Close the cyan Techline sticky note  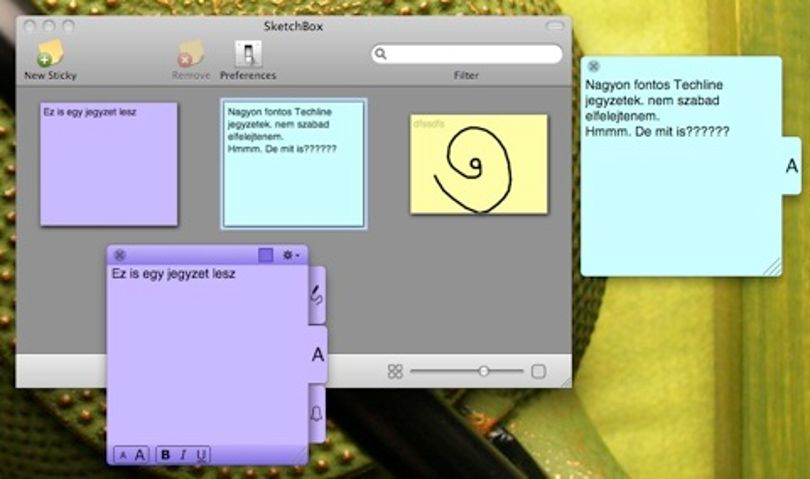pos(594,66)
